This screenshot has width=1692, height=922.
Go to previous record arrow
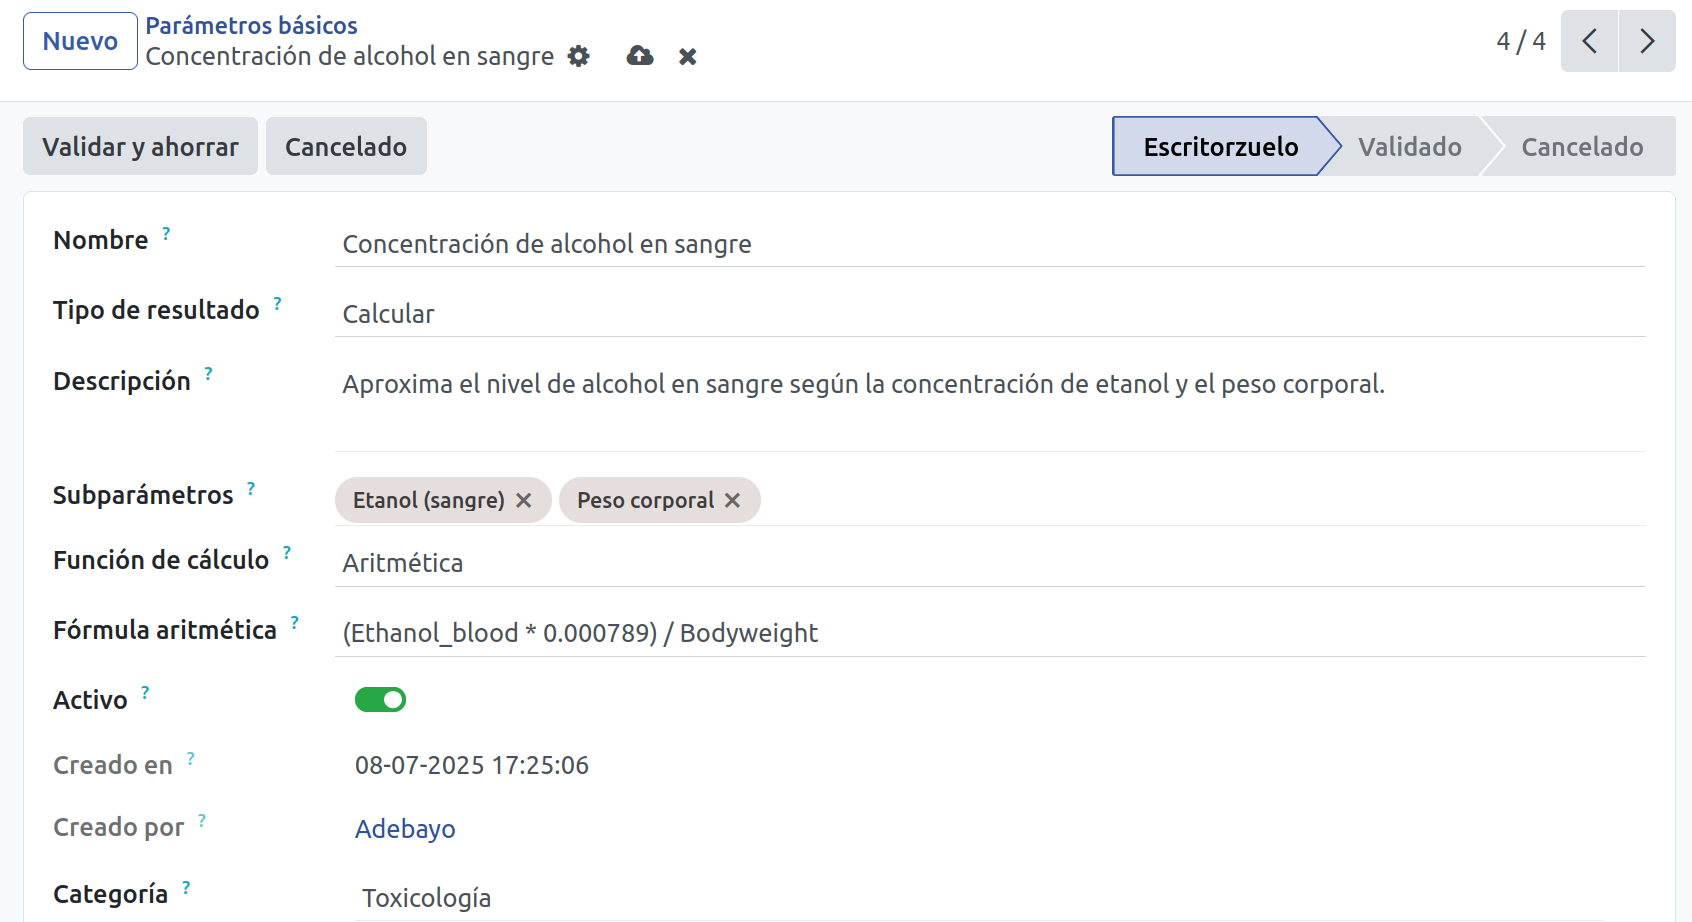click(x=1589, y=41)
